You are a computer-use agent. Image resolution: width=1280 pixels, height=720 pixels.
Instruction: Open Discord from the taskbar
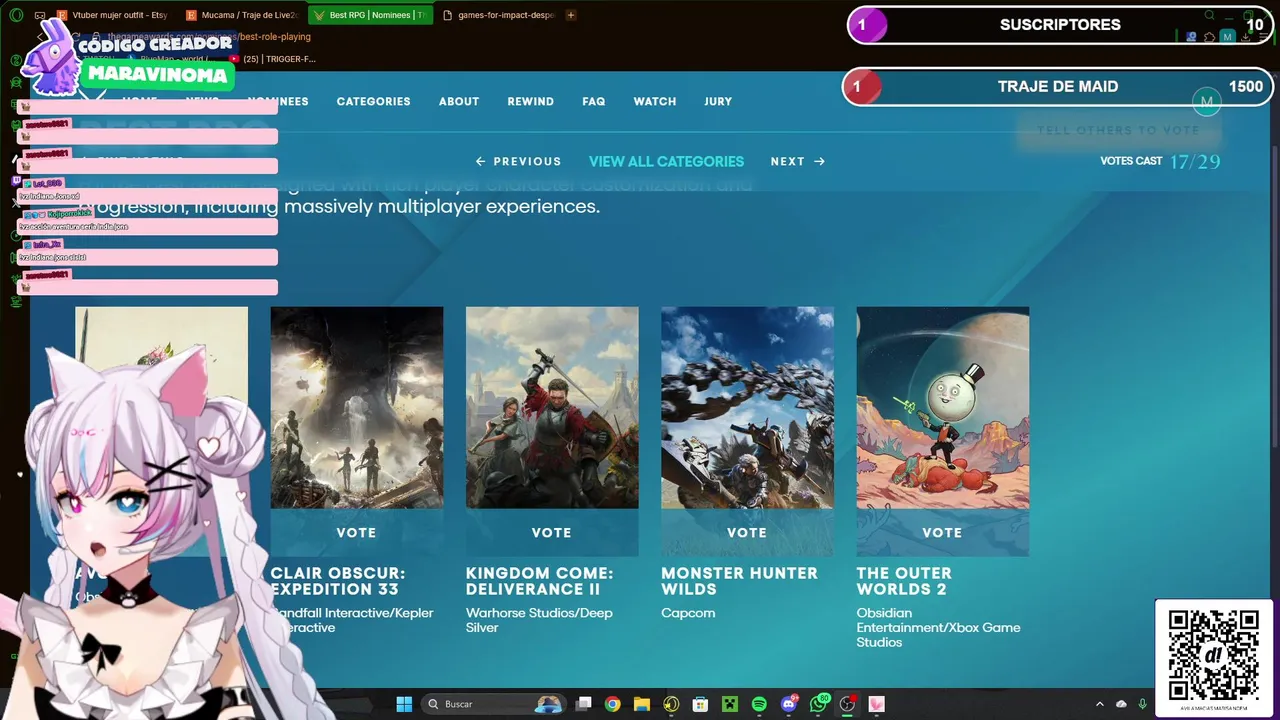click(789, 704)
